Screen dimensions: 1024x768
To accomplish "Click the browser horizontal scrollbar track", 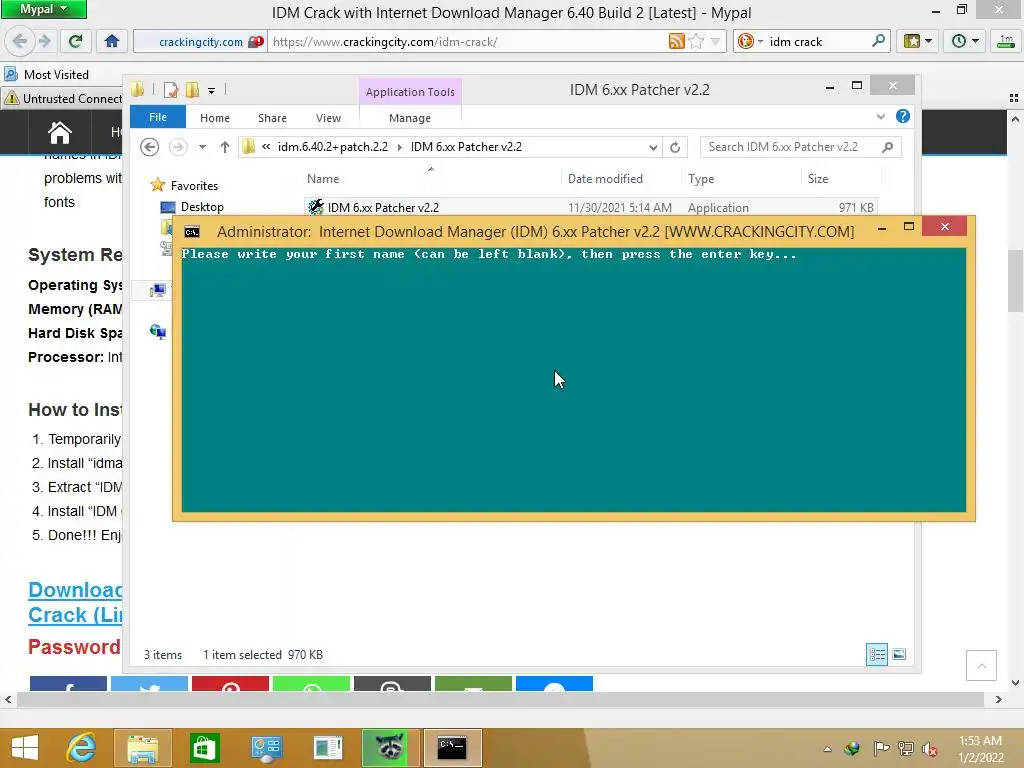I will pyautogui.click(x=500, y=699).
